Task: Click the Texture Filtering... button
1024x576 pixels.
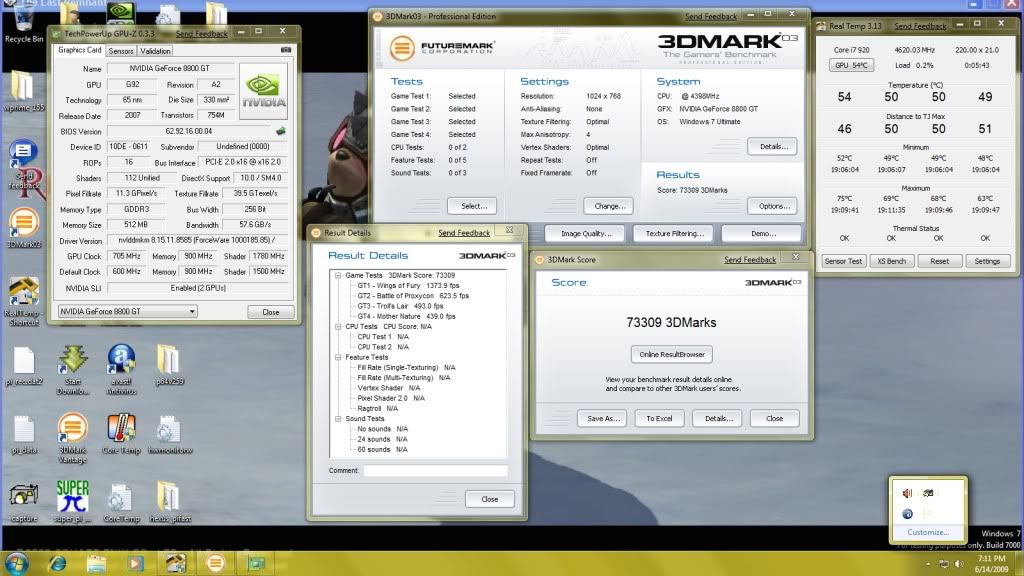Action: pyautogui.click(x=674, y=233)
